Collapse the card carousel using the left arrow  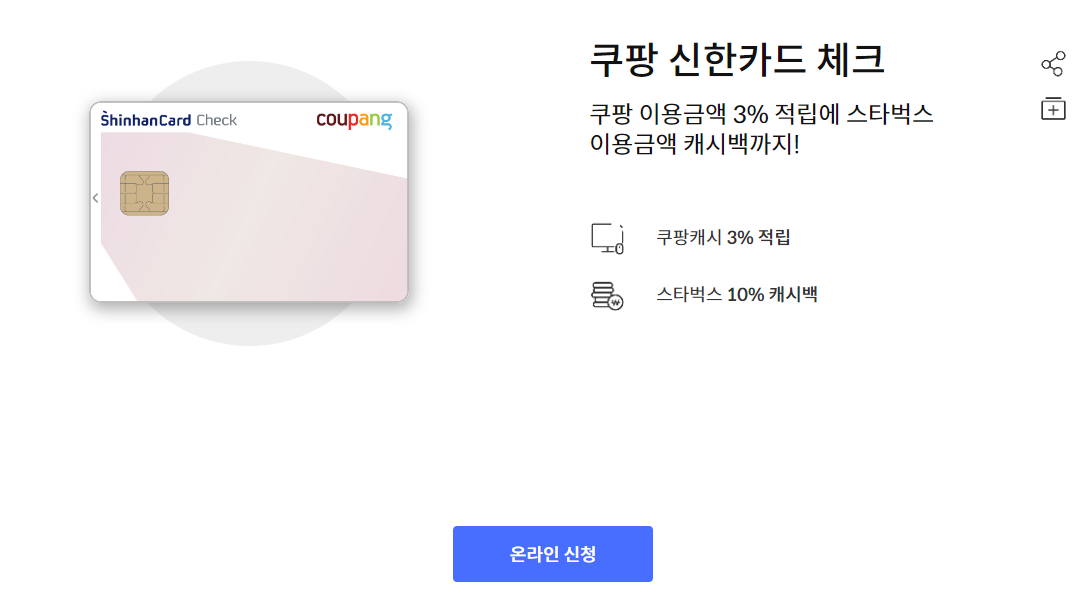click(x=95, y=197)
